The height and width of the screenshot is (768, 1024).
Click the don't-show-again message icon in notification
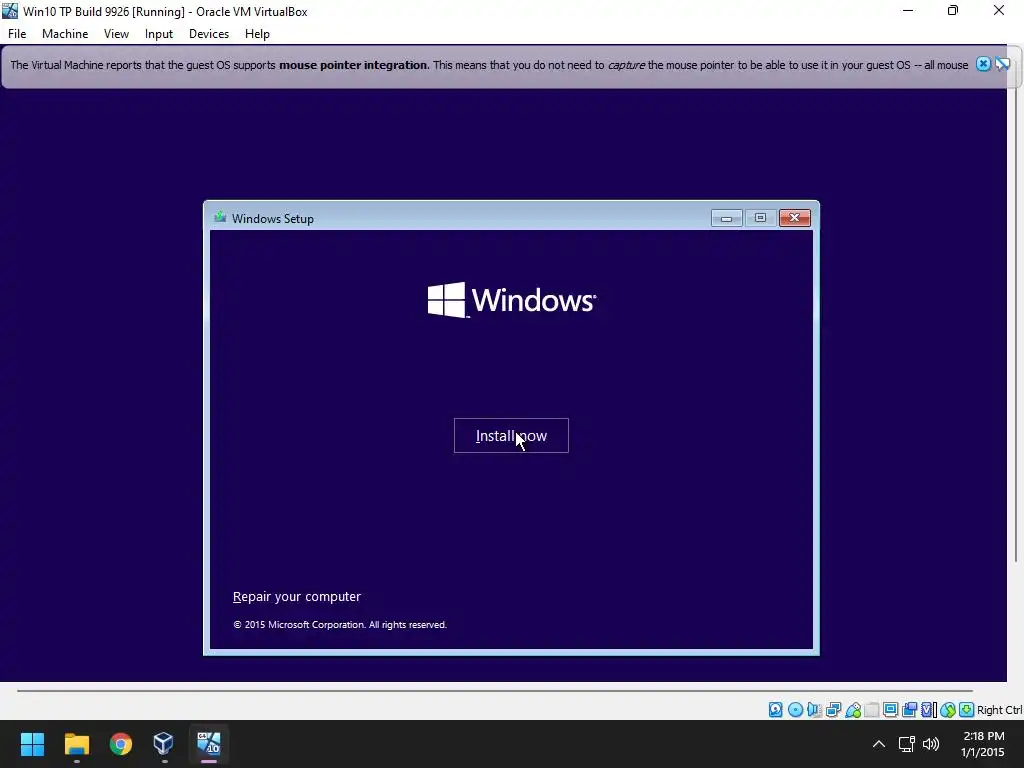pyautogui.click(x=1002, y=64)
